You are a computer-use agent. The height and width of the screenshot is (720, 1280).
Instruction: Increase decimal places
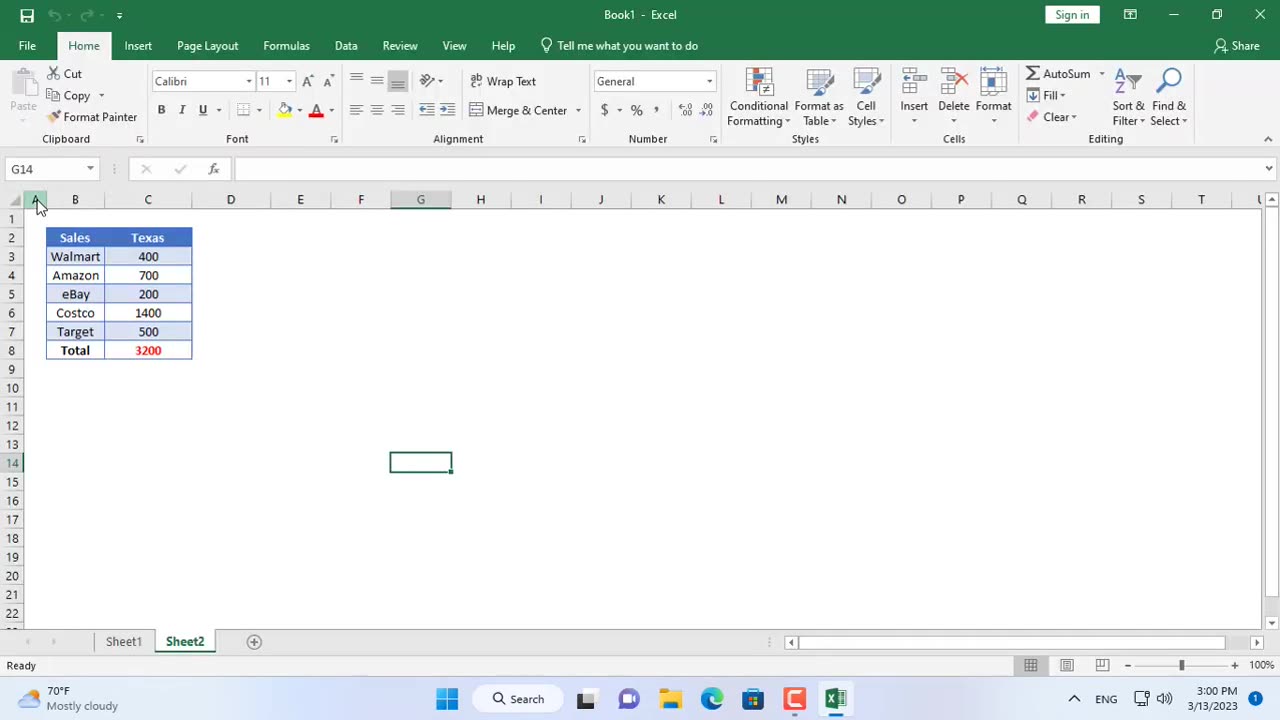[685, 110]
